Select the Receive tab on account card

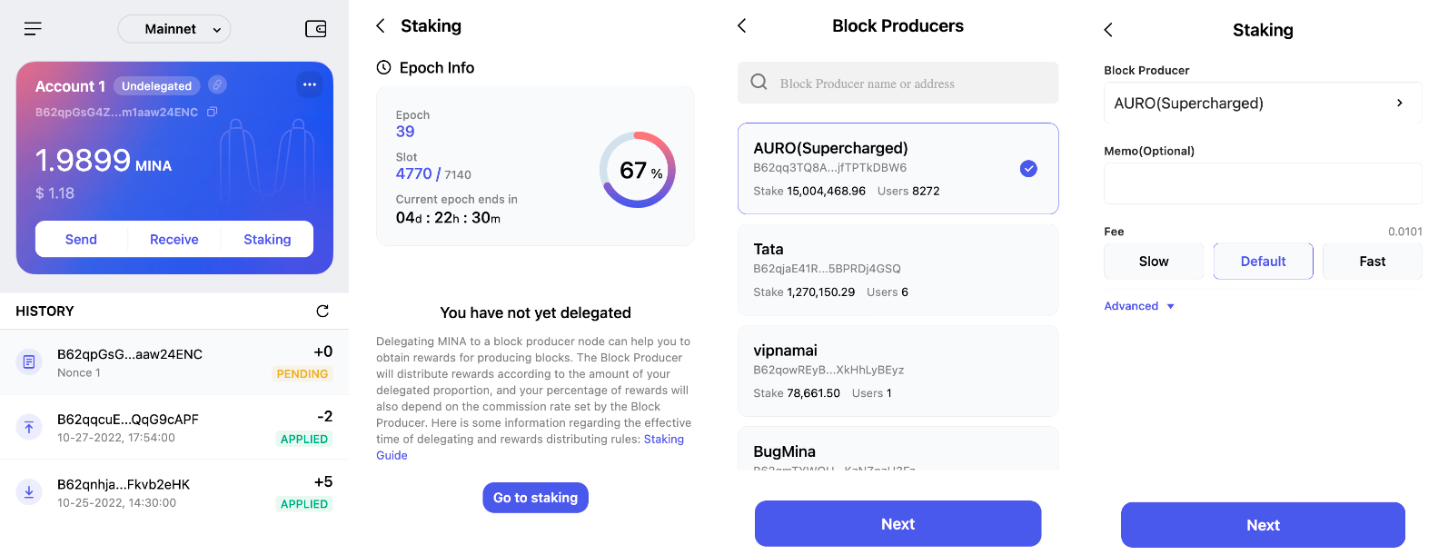point(174,239)
